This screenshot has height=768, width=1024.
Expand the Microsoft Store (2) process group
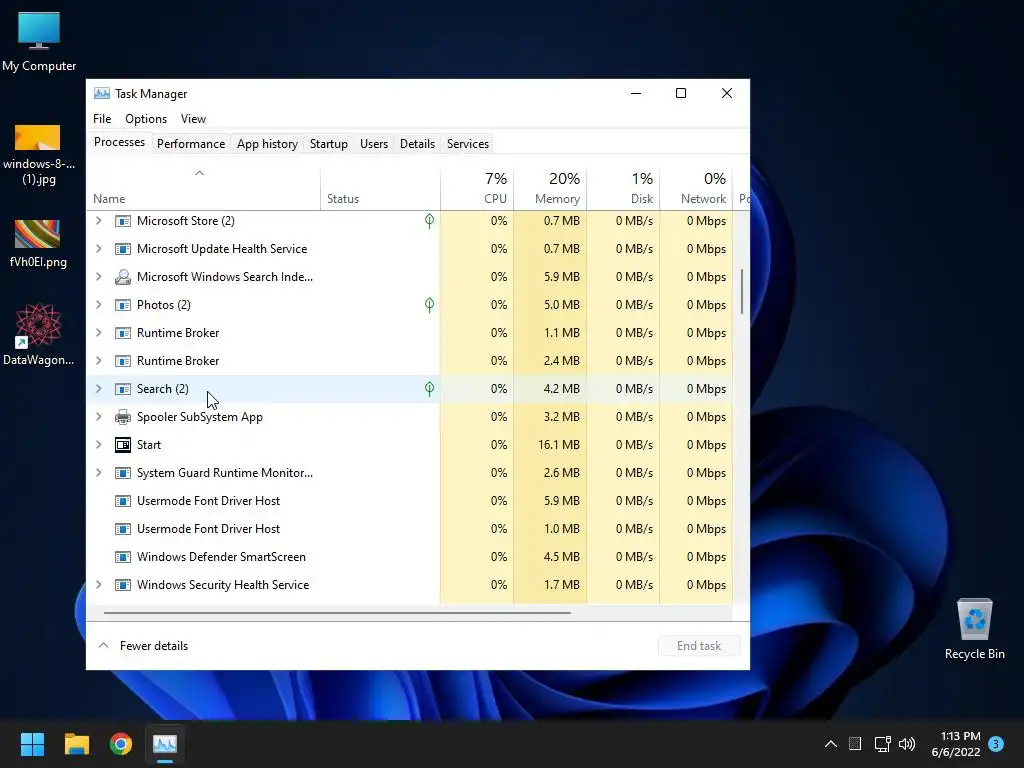[99, 221]
